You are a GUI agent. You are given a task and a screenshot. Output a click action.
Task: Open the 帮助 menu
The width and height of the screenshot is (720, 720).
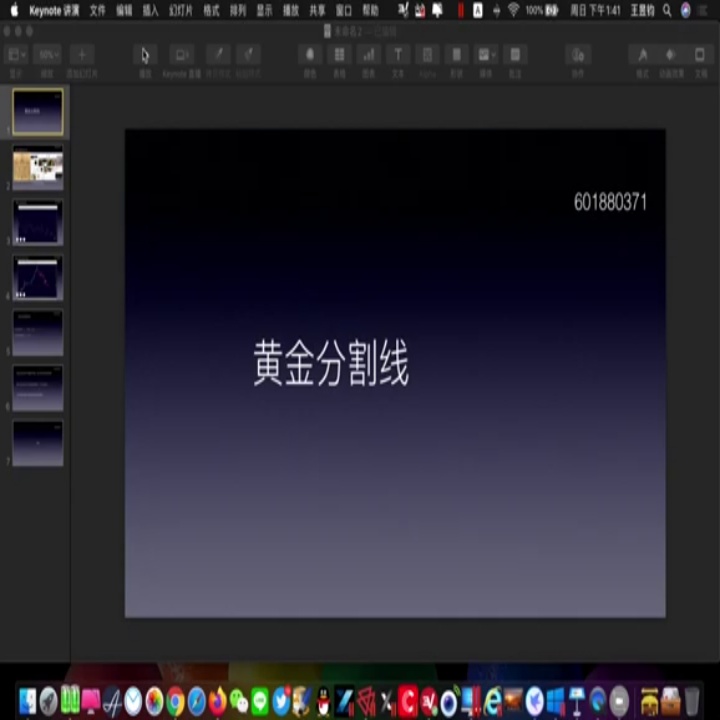pyautogui.click(x=371, y=10)
